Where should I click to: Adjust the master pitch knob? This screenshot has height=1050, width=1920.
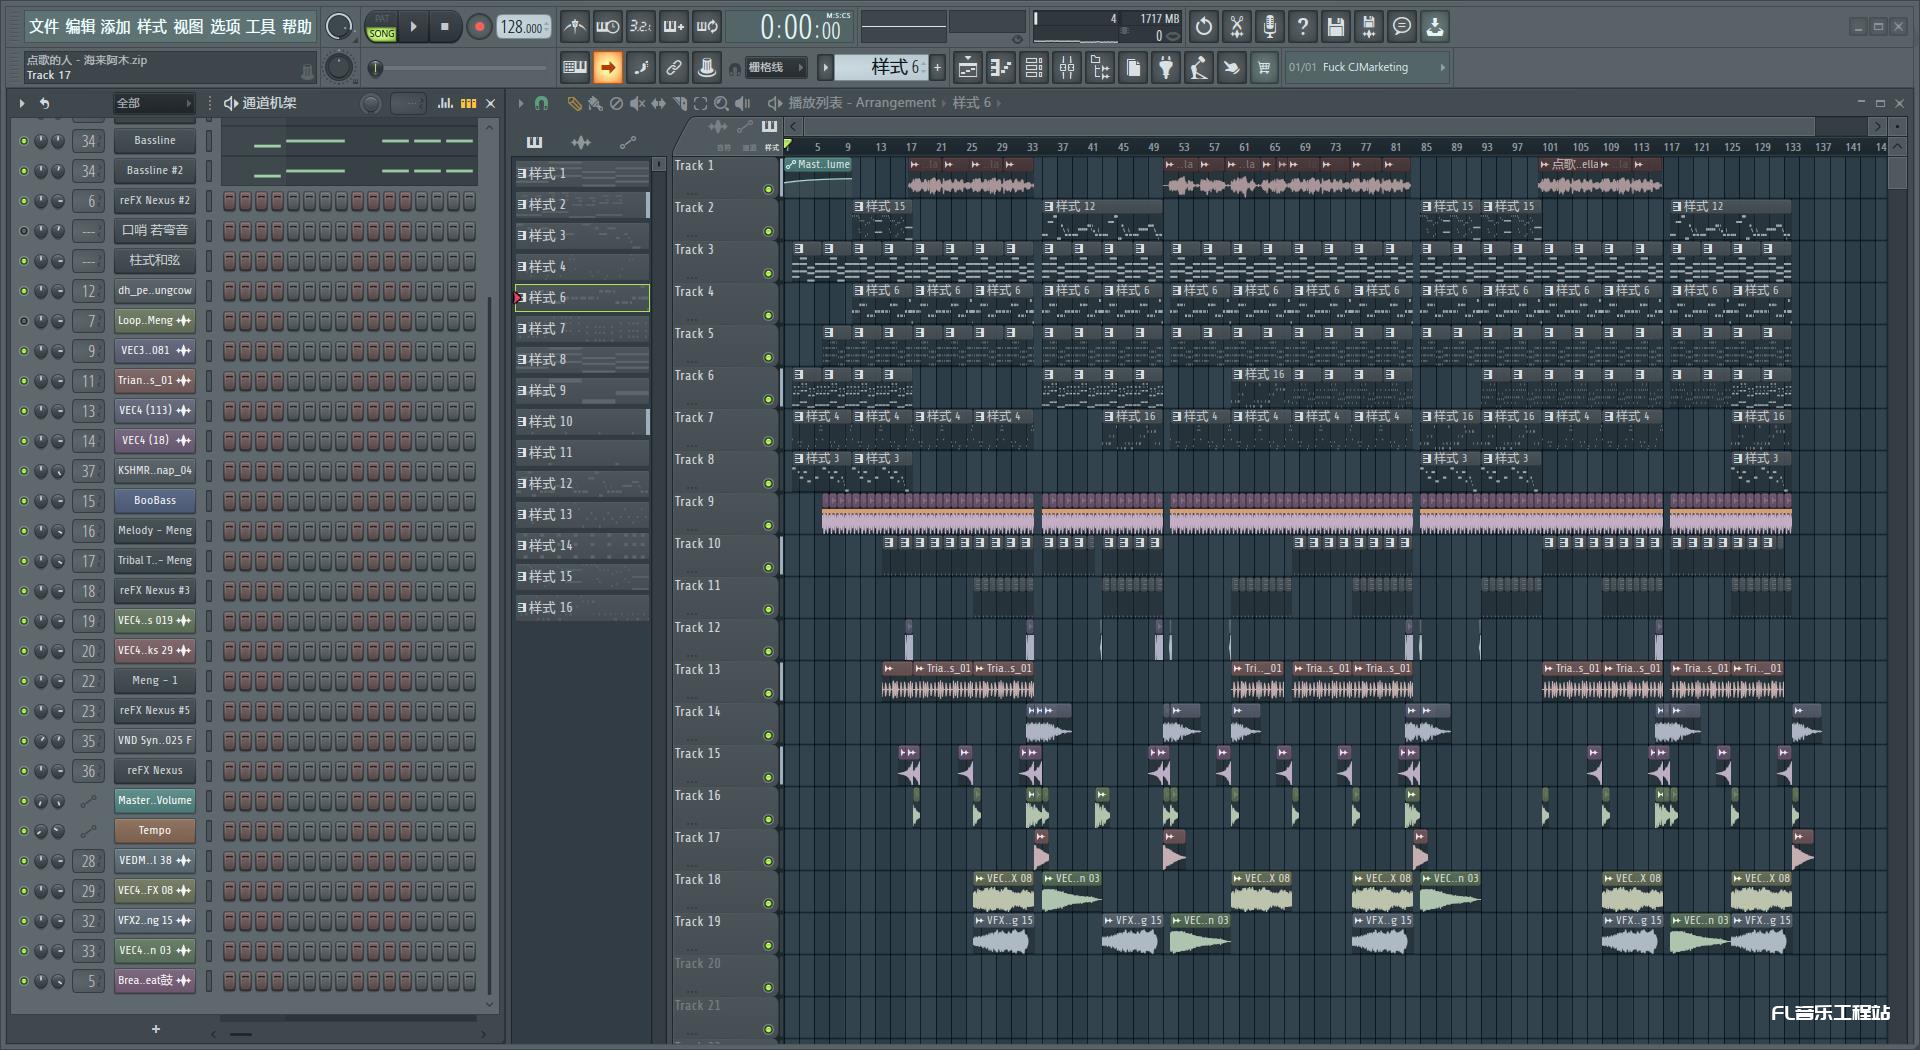tap(340, 67)
